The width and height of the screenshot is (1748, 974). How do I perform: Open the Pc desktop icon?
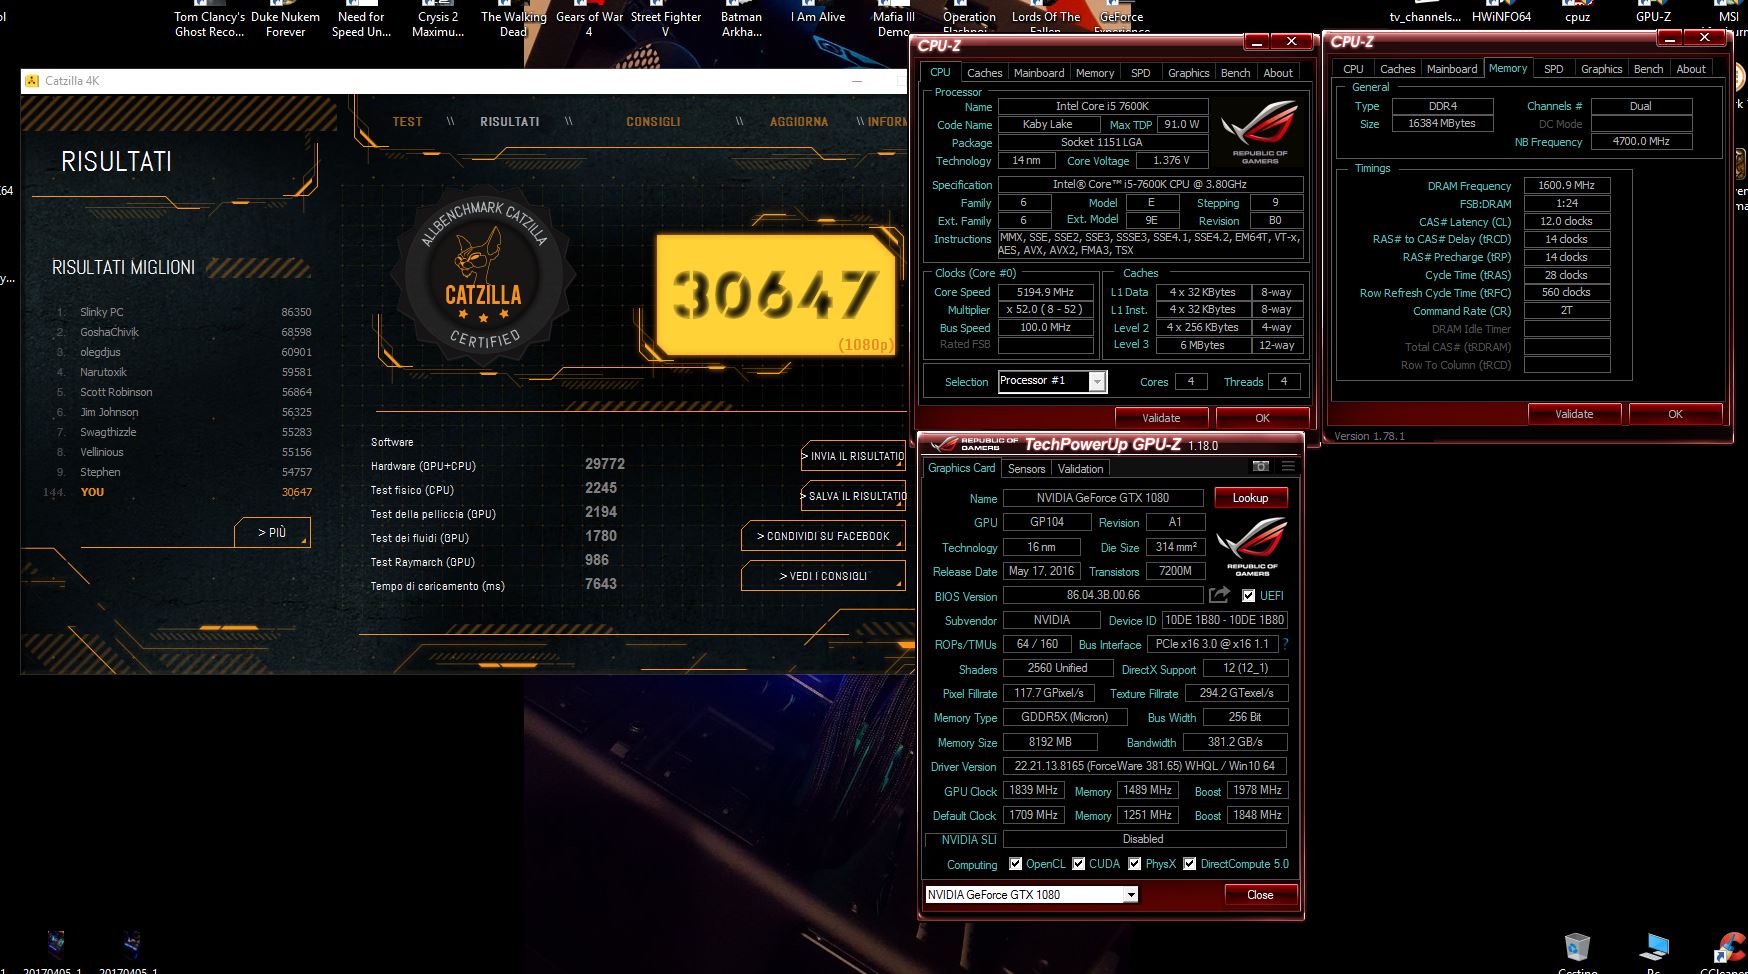1654,953
